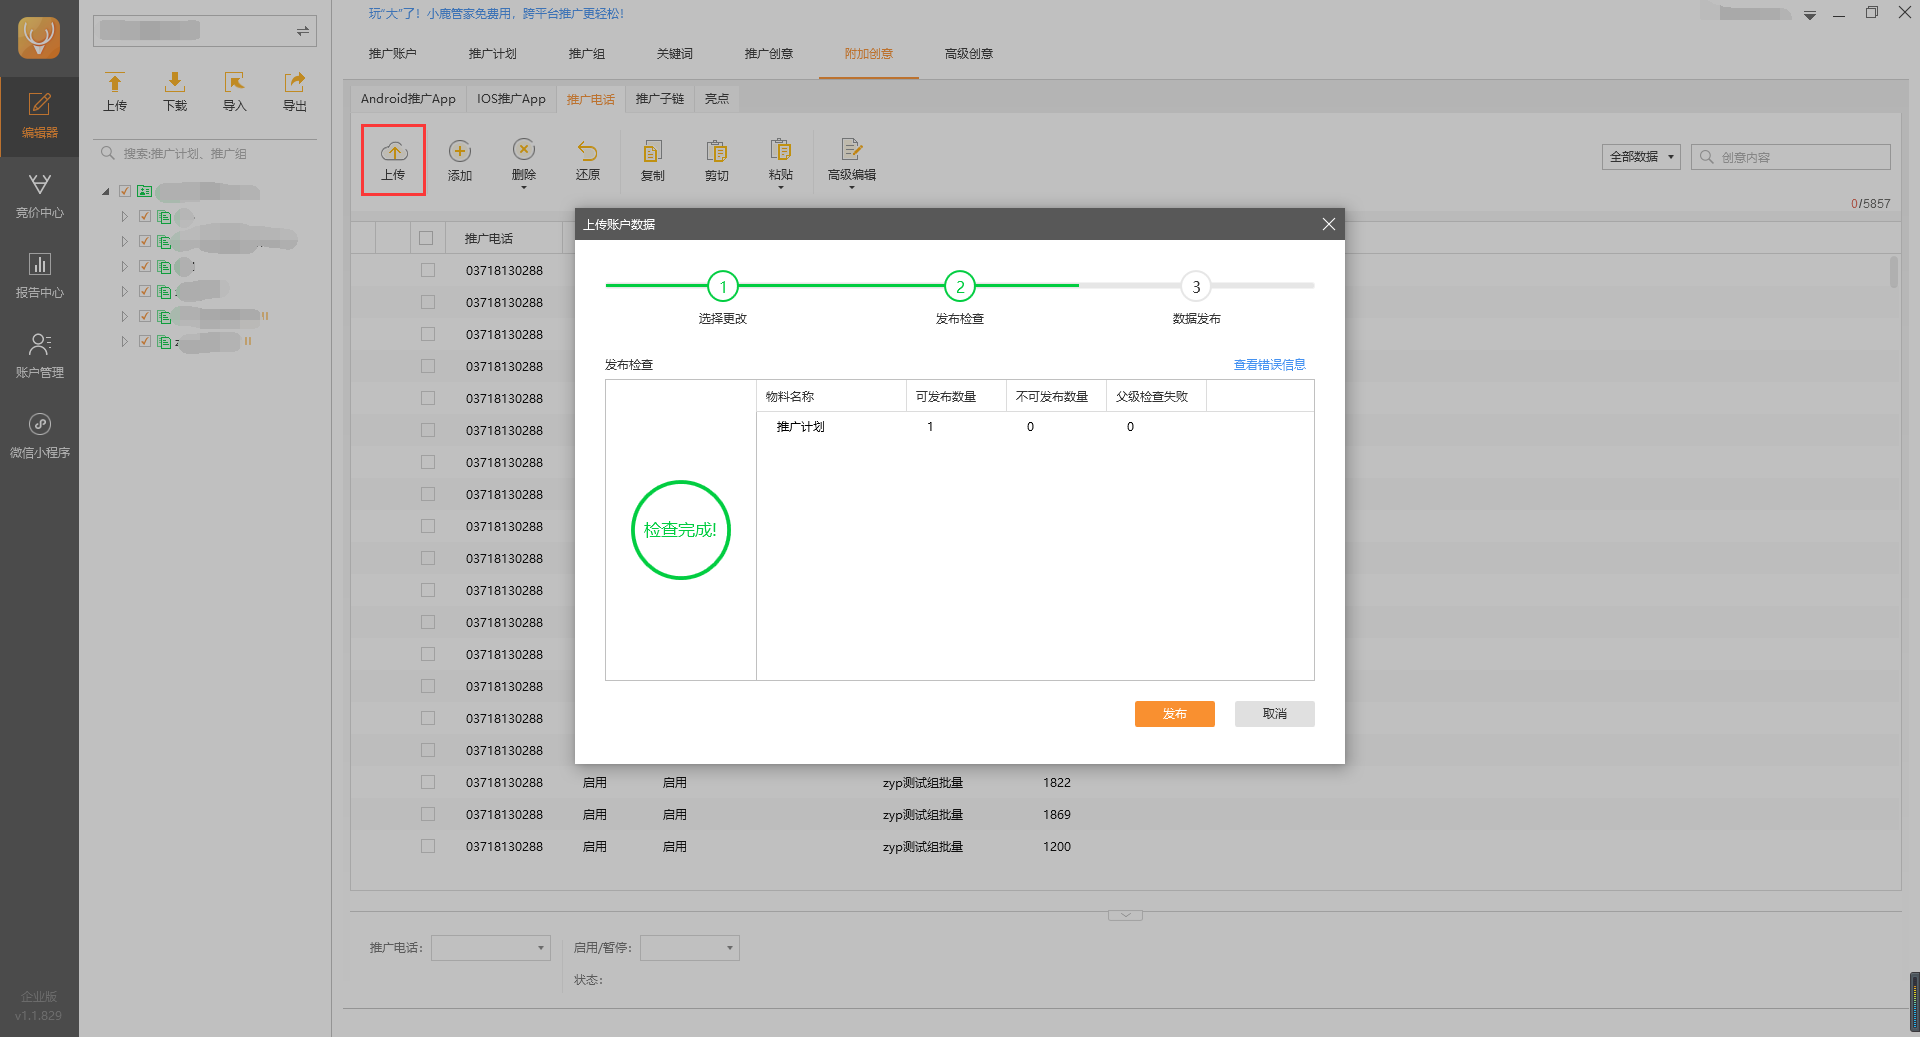Open the 推广子链 sub-tab
The width and height of the screenshot is (1920, 1037).
(660, 99)
